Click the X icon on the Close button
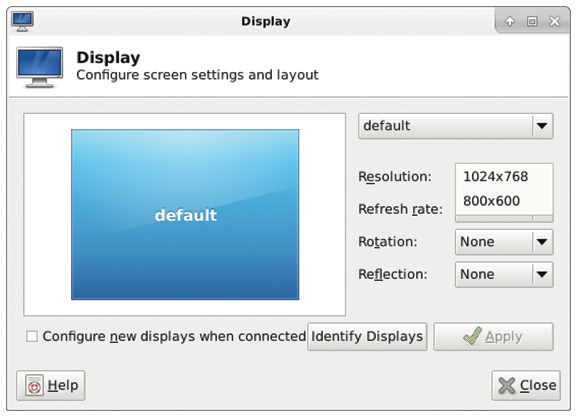The height and width of the screenshot is (417, 577). click(507, 386)
